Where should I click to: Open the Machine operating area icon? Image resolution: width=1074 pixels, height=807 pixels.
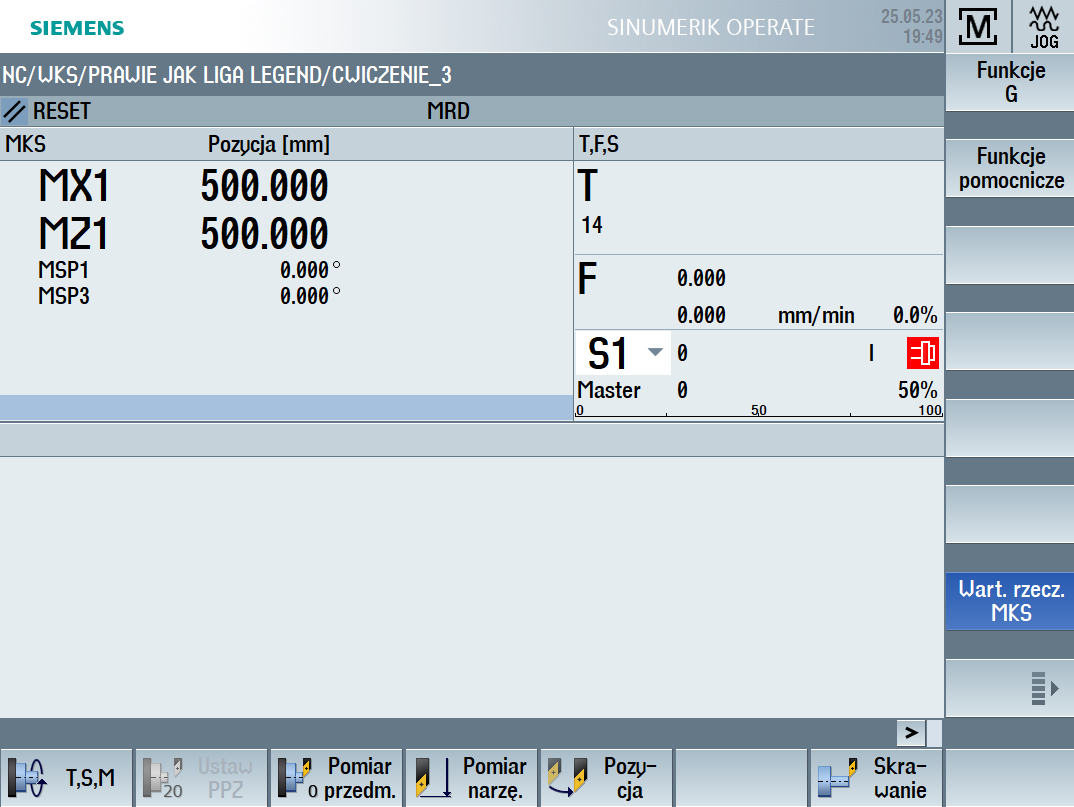[977, 27]
